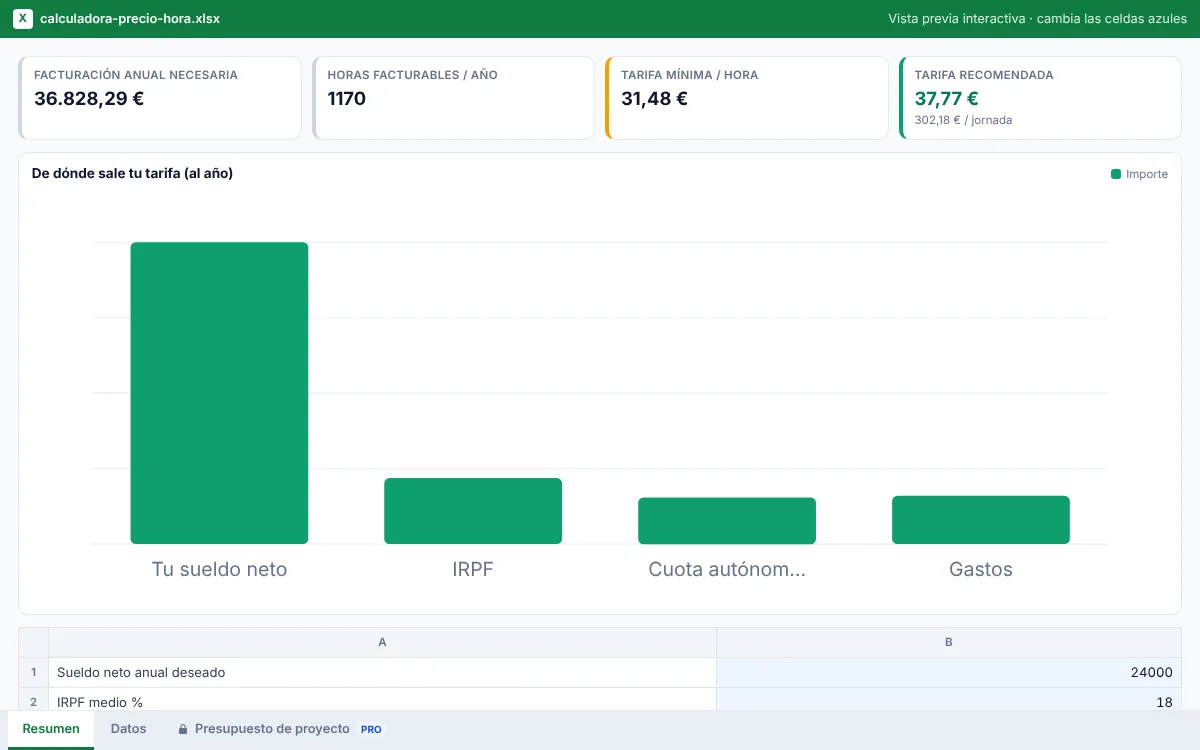The width and height of the screenshot is (1200, 750).
Task: Select the calculadora-precio-hora.xlsx file name
Action: point(130,19)
